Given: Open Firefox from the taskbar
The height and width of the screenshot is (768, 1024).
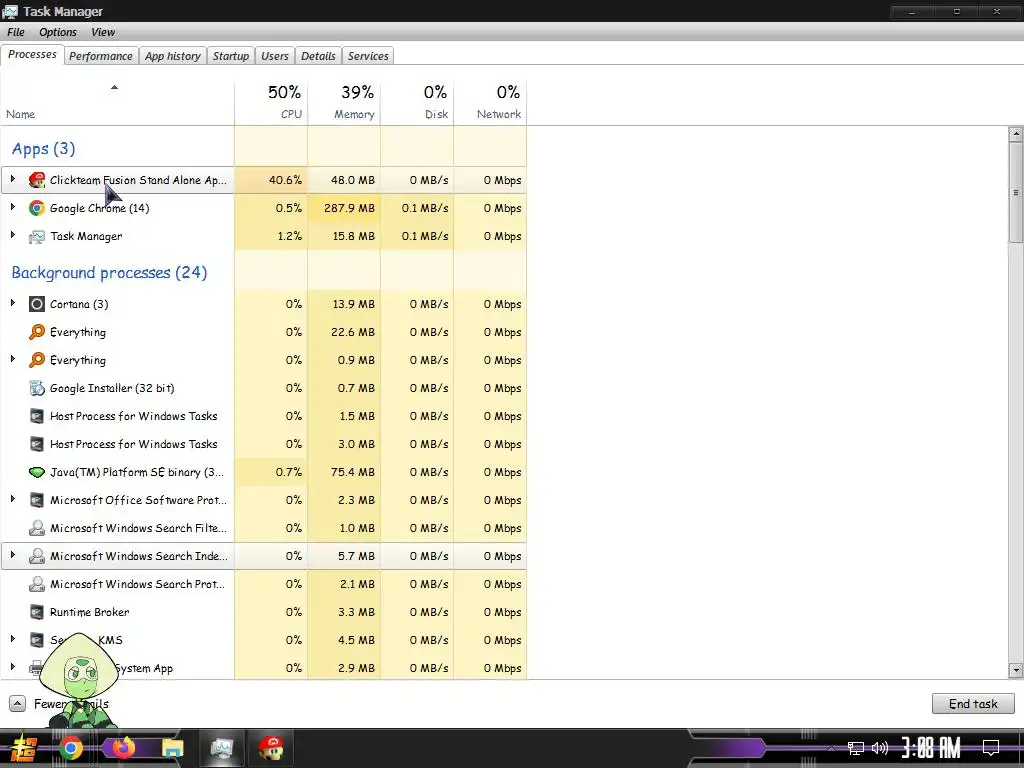Looking at the screenshot, I should tap(124, 748).
